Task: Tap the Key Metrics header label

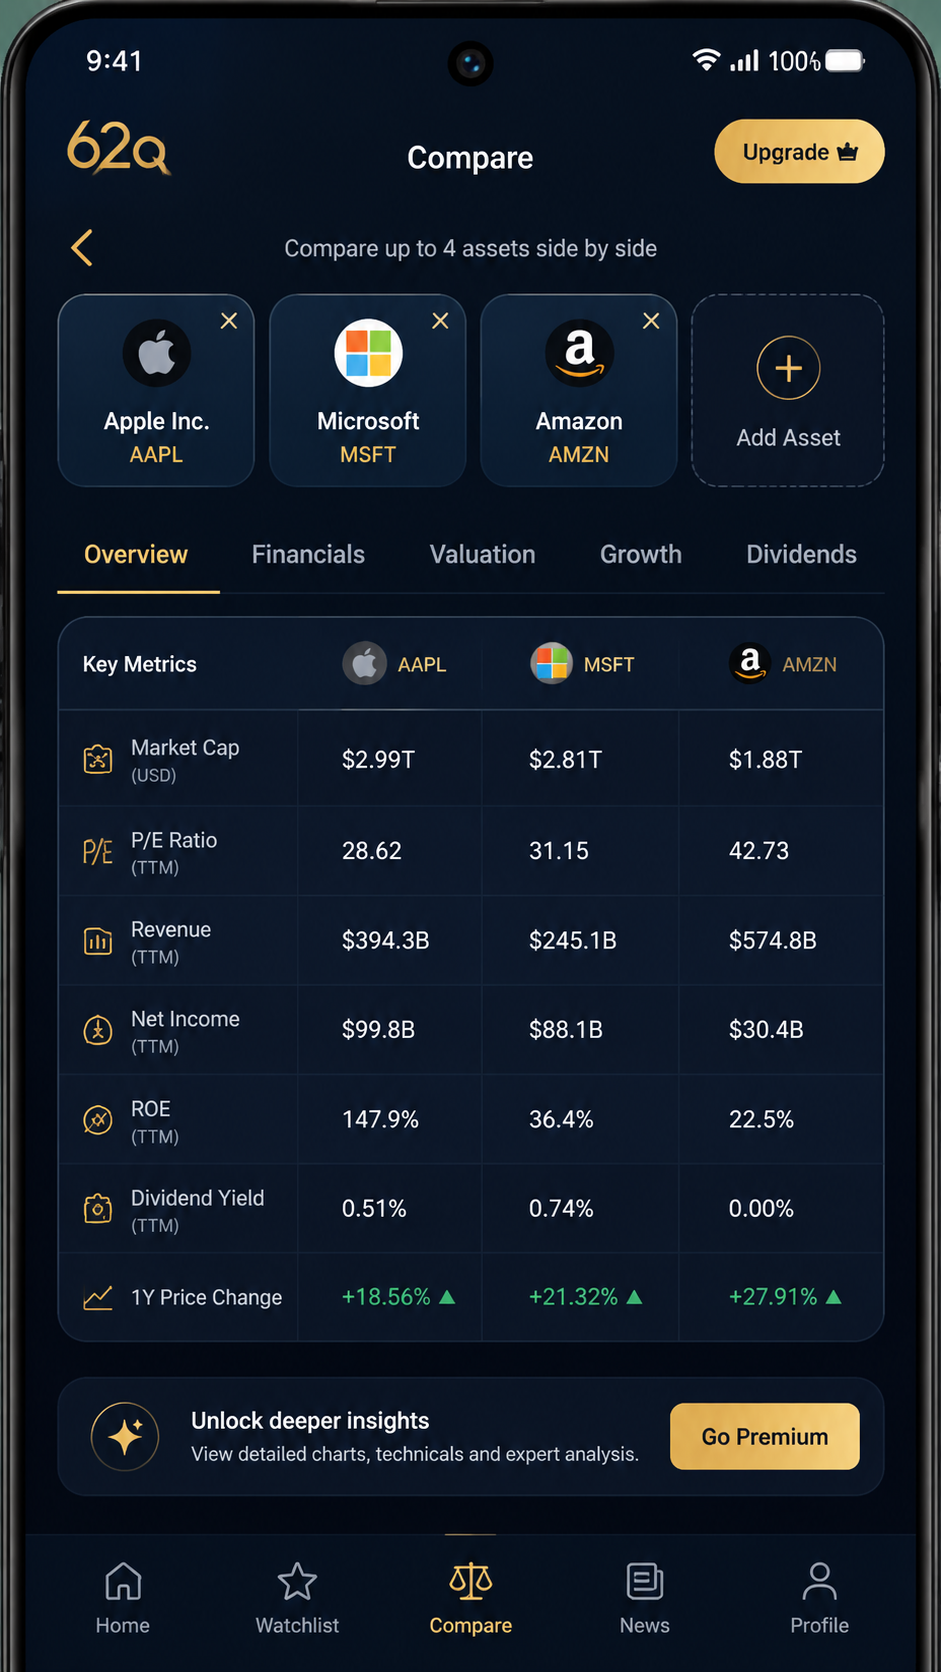Action: coord(140,664)
